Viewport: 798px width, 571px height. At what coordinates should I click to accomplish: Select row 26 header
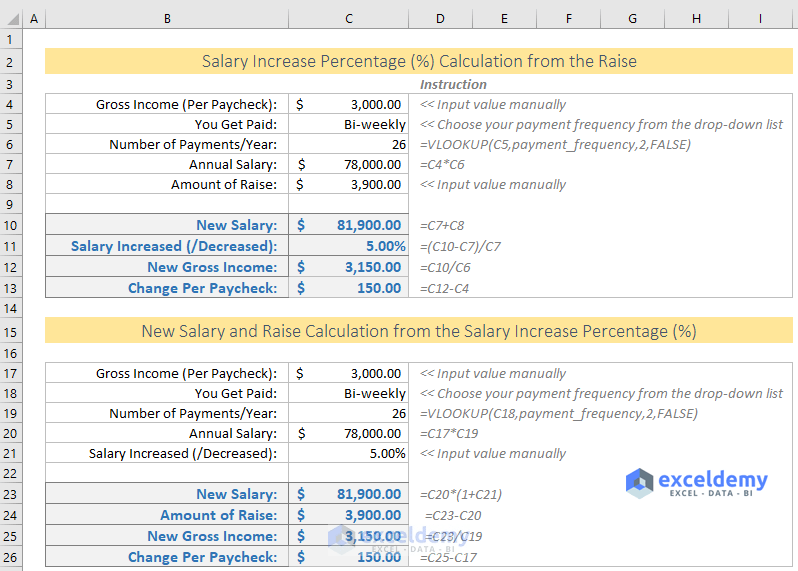10,557
